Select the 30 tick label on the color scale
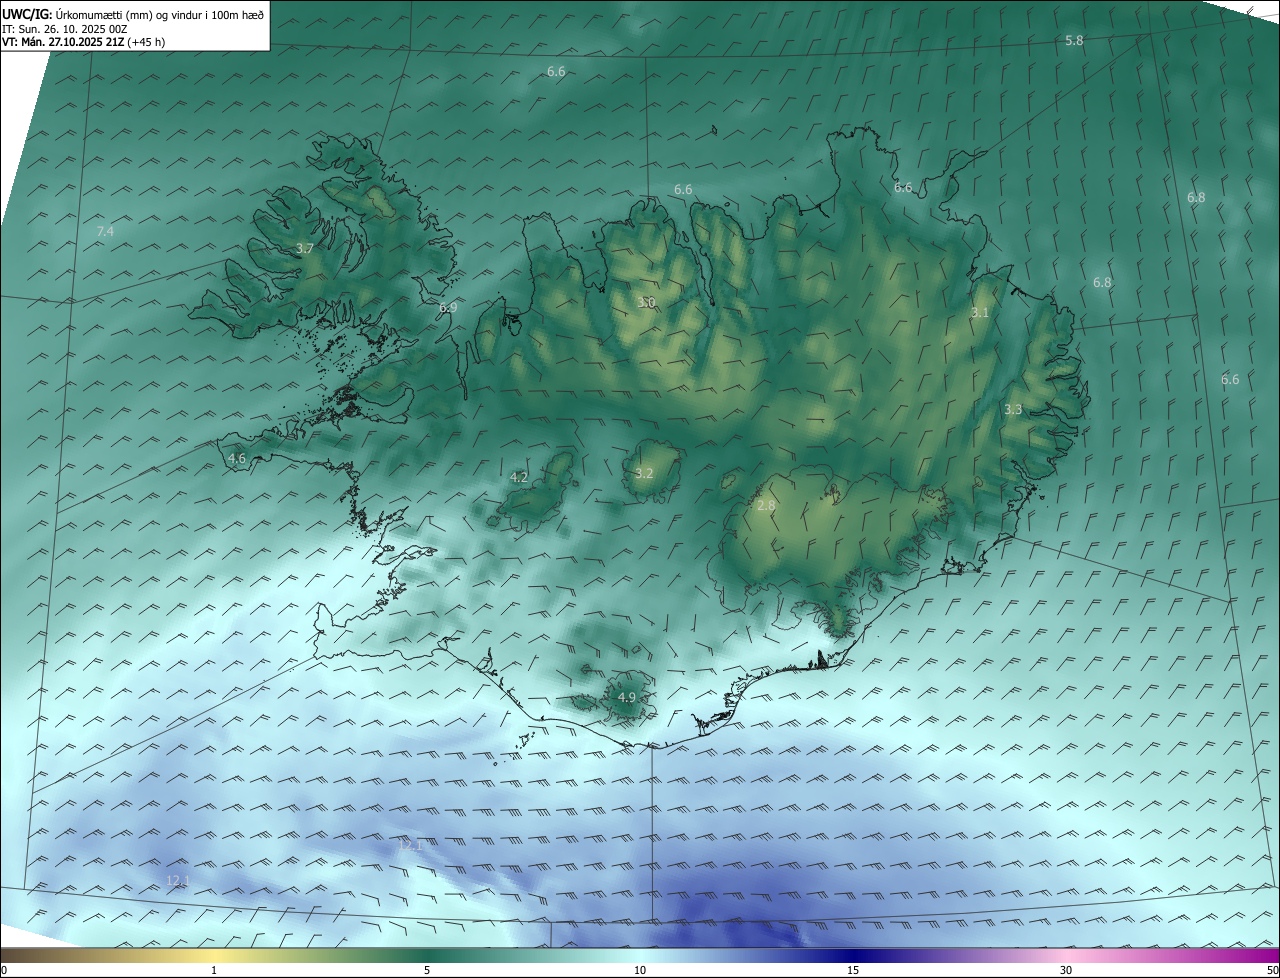1280x978 pixels. 1066,970
